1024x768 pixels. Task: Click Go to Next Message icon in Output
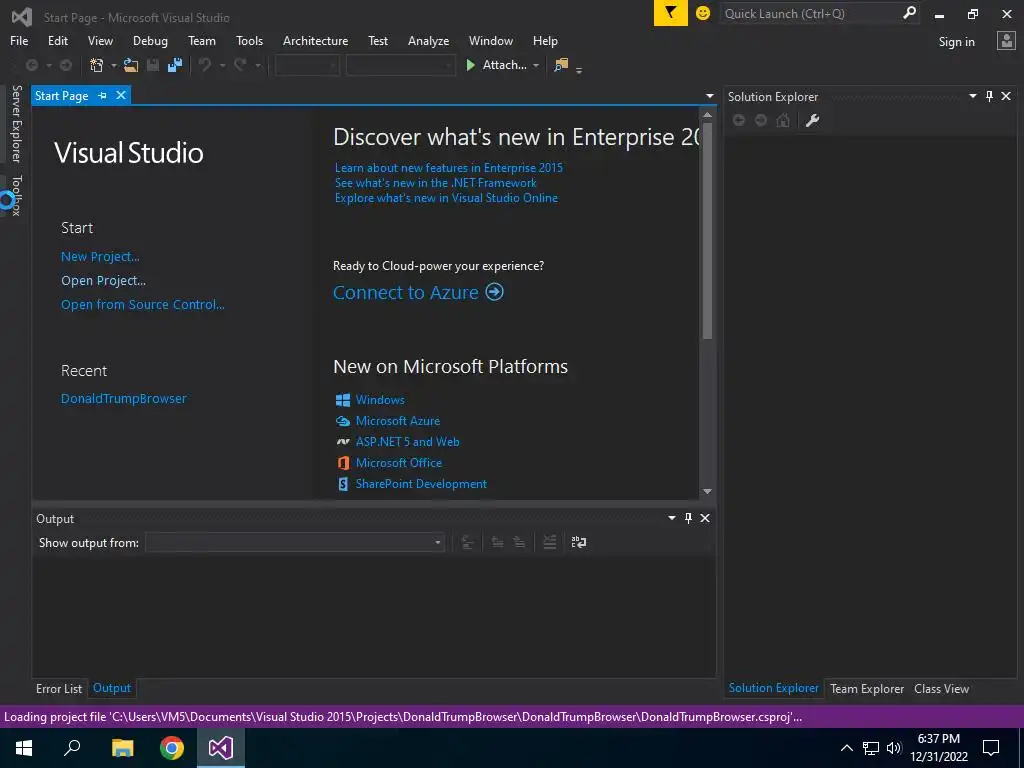tap(519, 543)
